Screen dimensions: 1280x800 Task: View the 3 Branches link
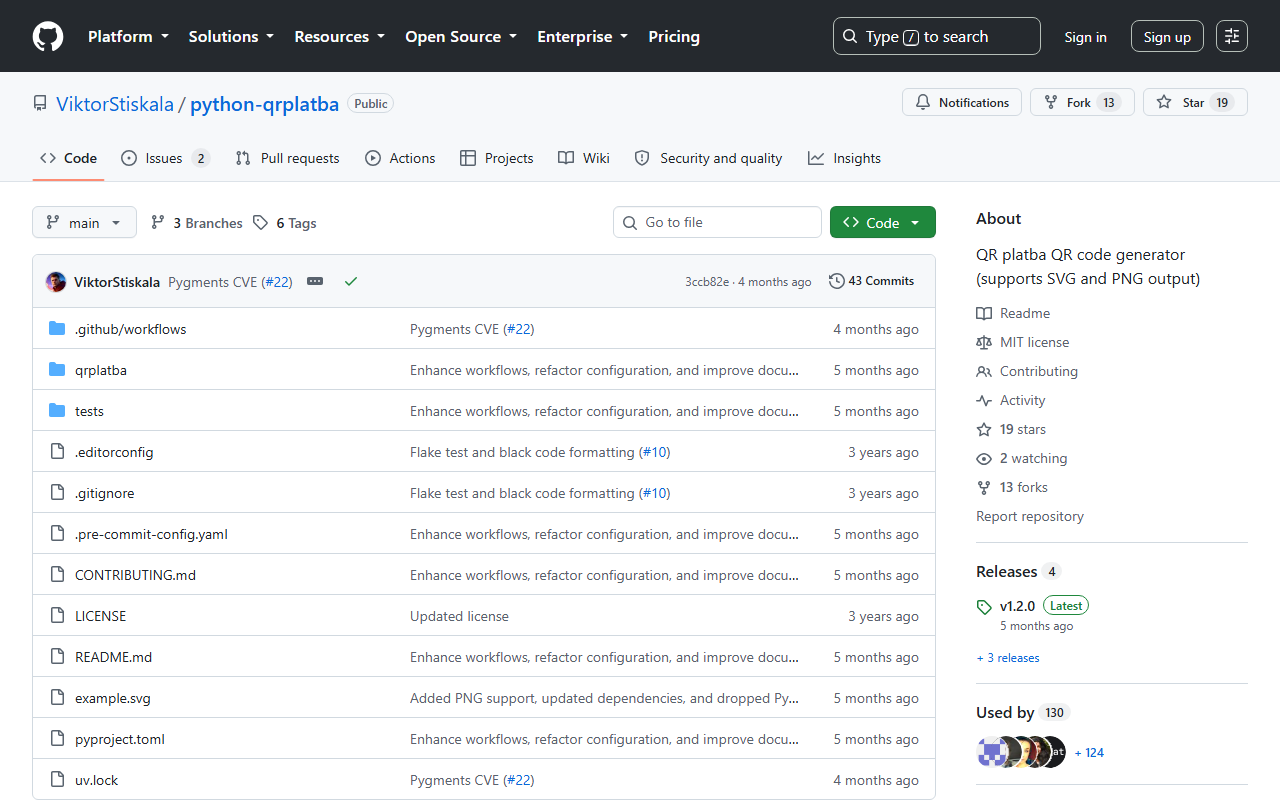tap(197, 223)
